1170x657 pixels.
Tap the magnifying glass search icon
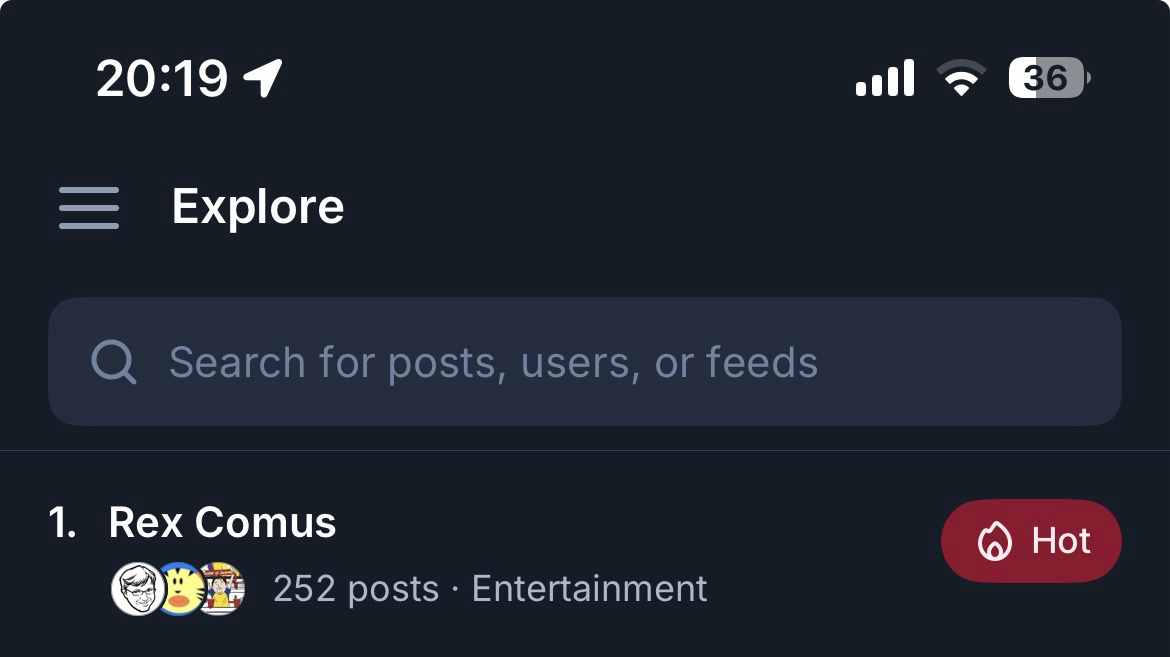click(113, 362)
